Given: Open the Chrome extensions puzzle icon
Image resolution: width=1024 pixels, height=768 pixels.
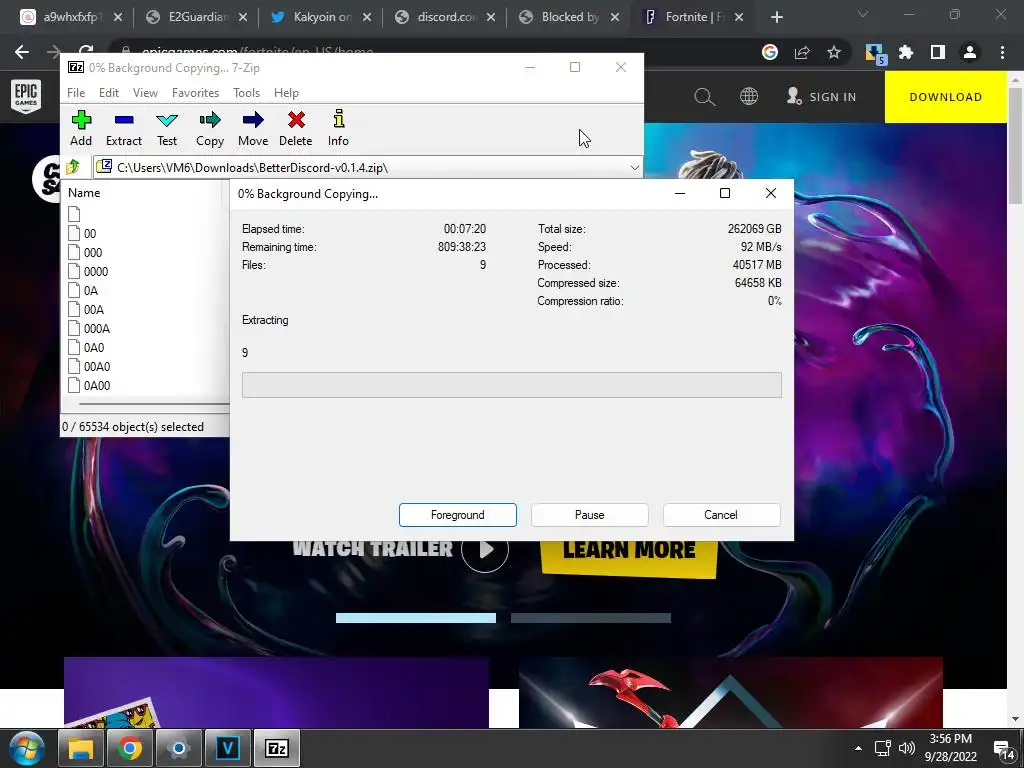Looking at the screenshot, I should [906, 52].
